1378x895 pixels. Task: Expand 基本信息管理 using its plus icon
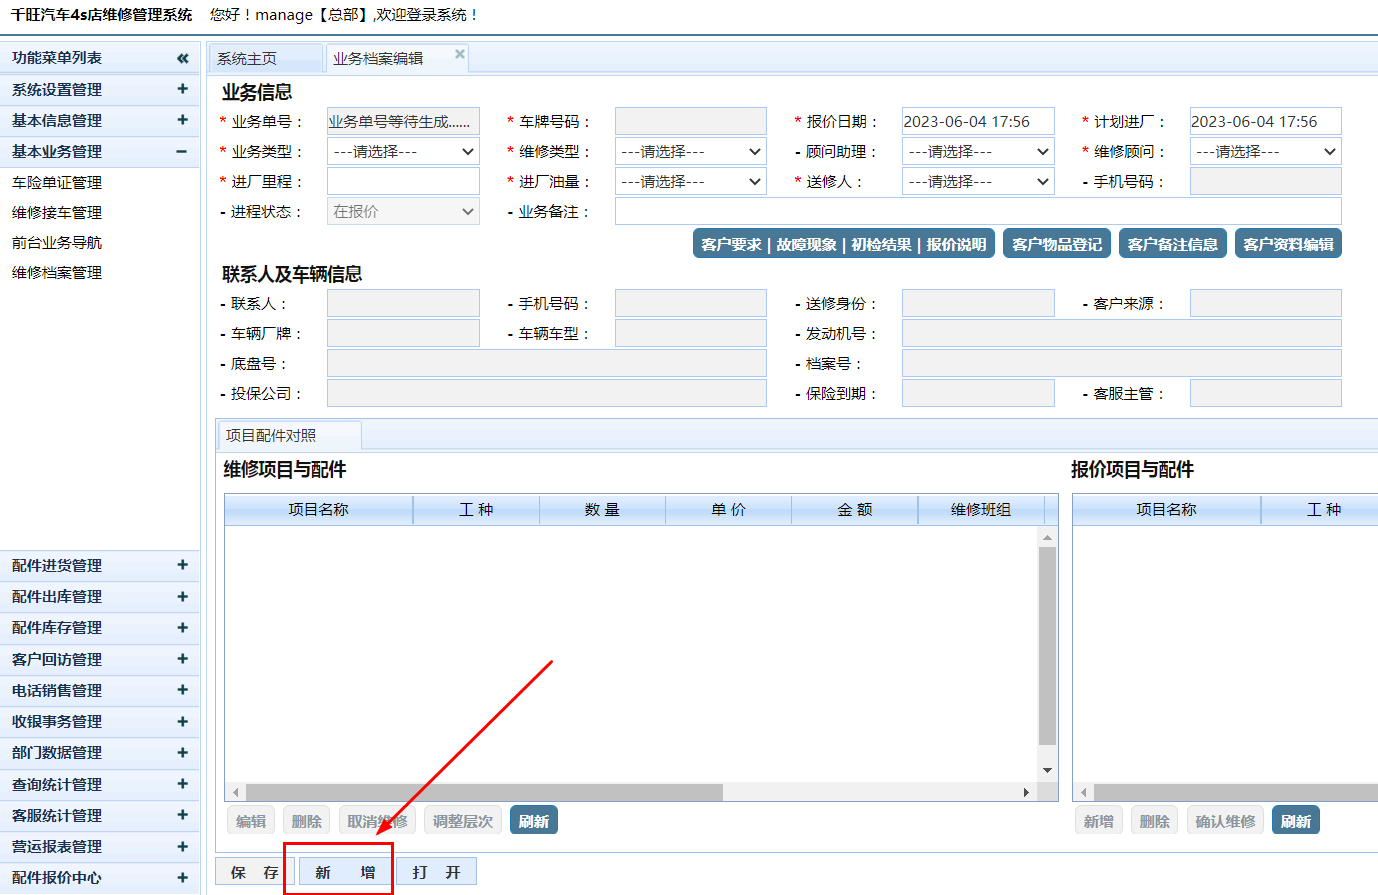pos(182,120)
